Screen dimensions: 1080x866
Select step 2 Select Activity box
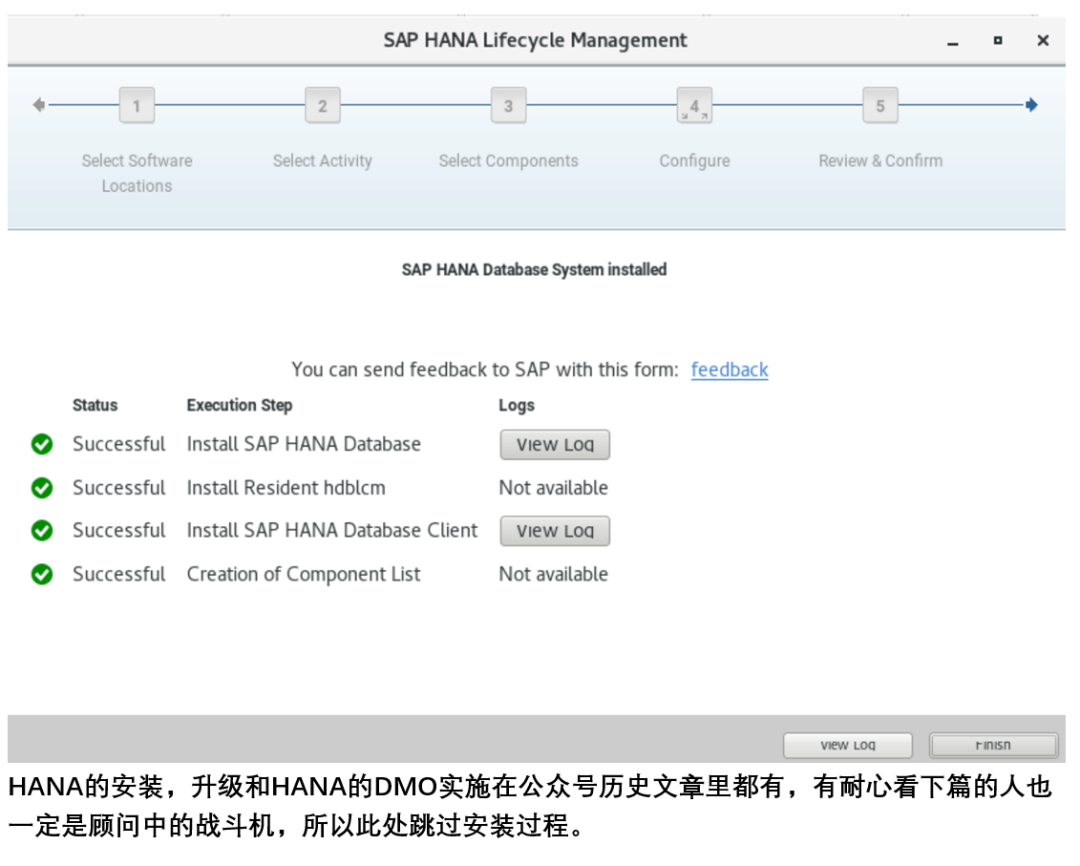(322, 105)
